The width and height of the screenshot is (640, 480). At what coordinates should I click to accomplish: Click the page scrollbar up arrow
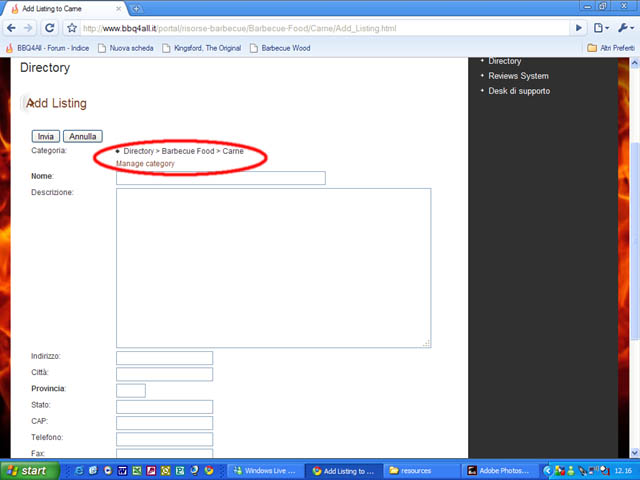click(635, 63)
